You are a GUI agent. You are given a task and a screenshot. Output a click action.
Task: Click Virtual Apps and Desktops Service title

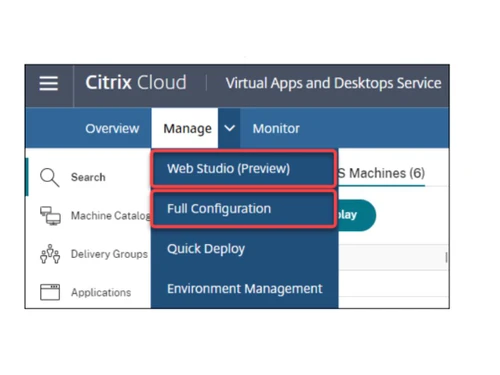pos(333,83)
